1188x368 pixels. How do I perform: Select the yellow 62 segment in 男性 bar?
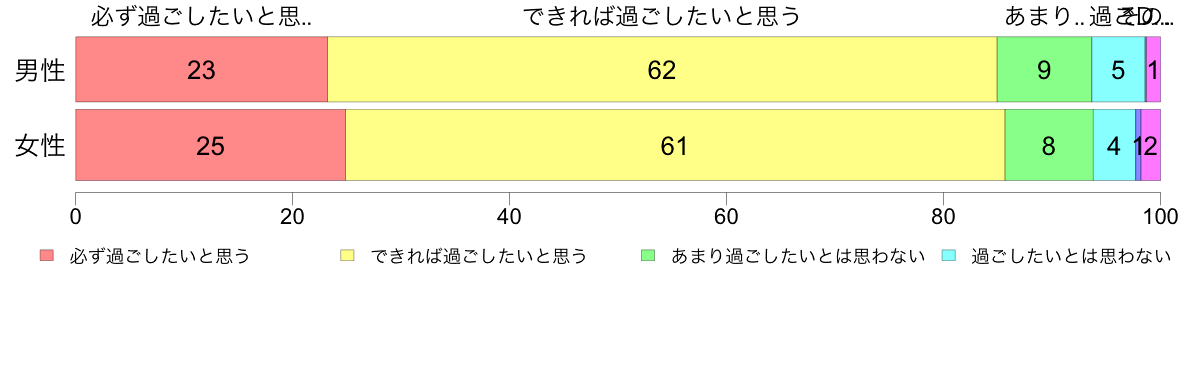(662, 69)
